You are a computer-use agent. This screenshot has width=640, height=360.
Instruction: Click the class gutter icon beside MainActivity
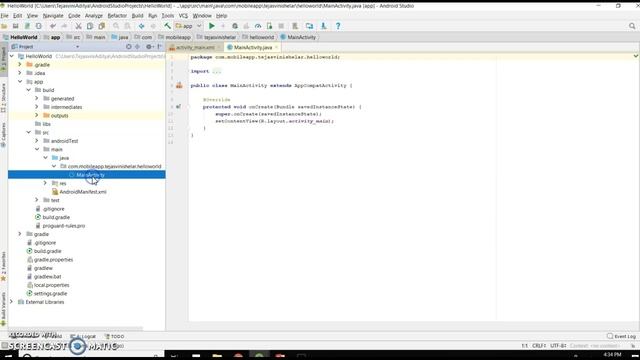coord(179,85)
